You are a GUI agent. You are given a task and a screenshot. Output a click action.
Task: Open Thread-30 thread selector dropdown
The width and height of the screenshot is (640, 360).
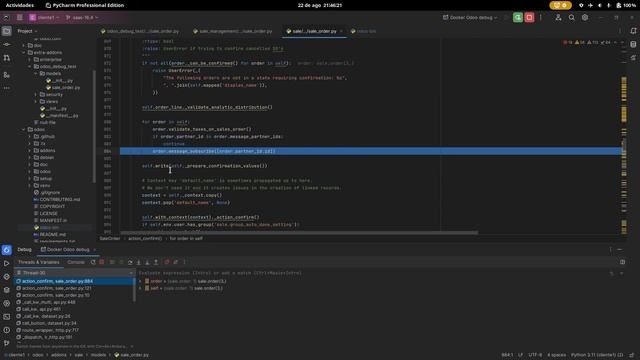(74, 273)
